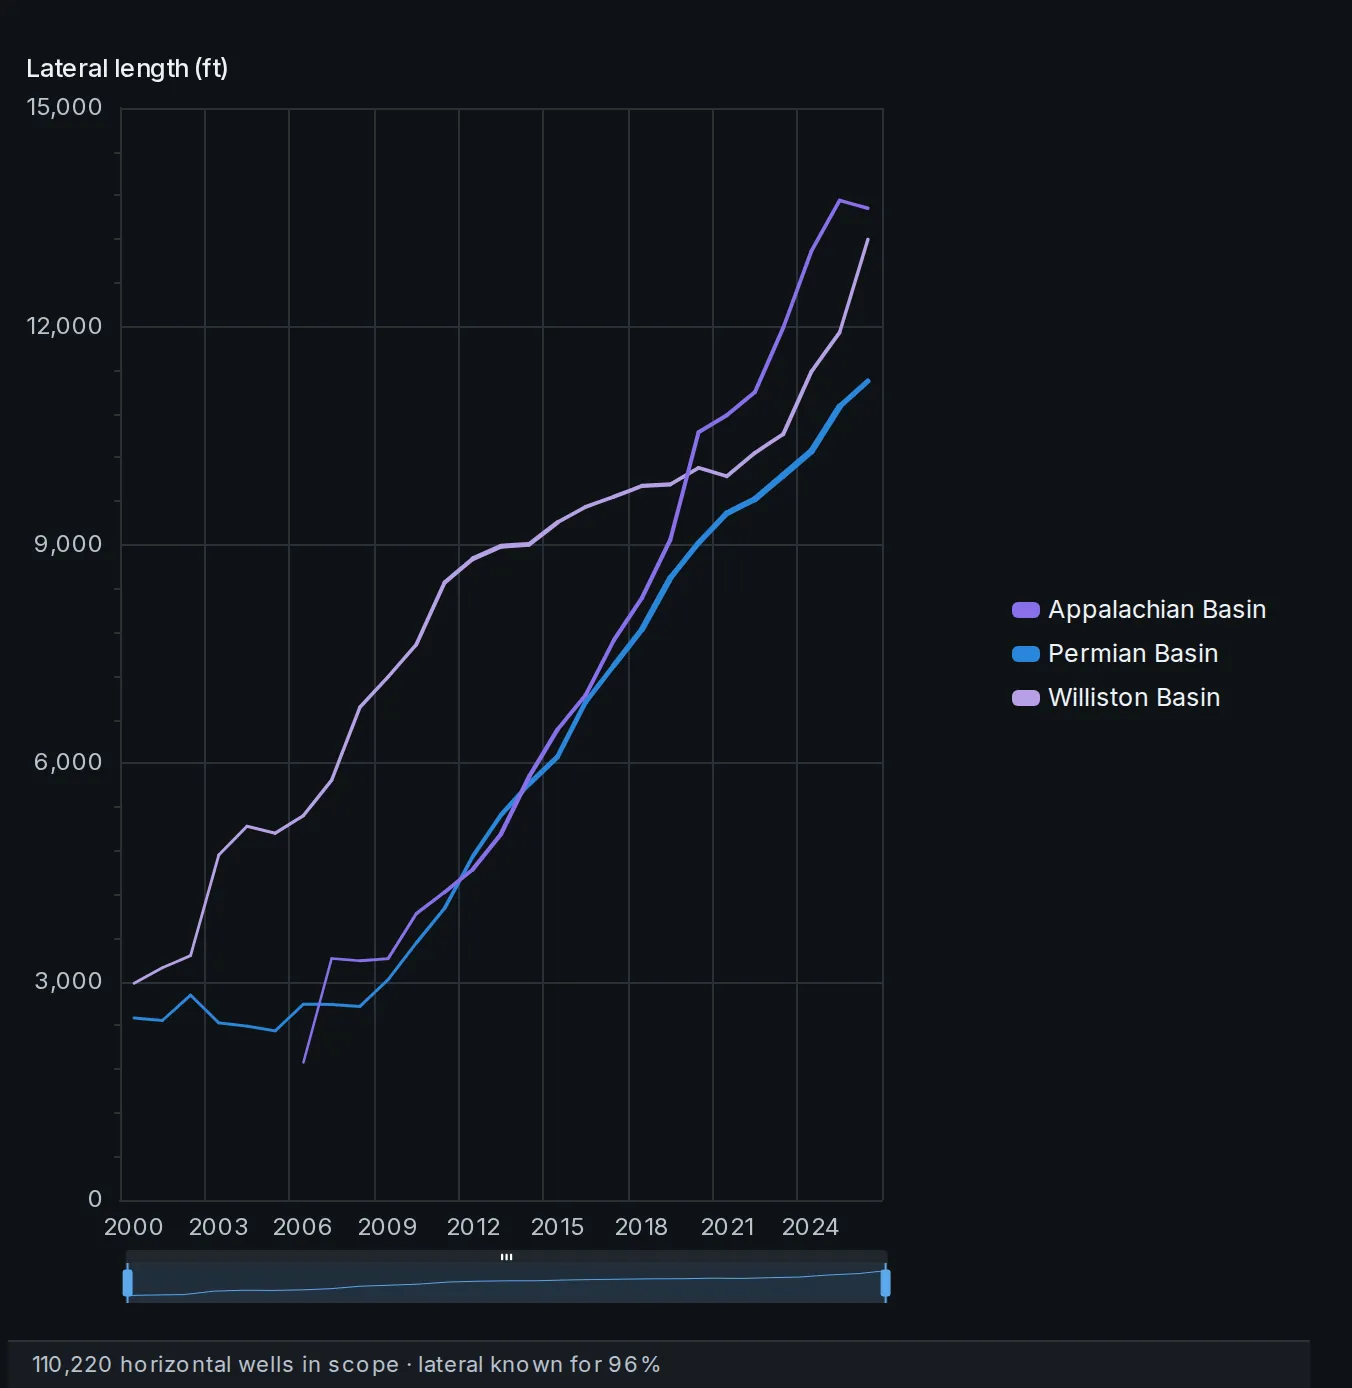Grab the left zoom slider handle
The image size is (1352, 1388).
[x=128, y=1282]
